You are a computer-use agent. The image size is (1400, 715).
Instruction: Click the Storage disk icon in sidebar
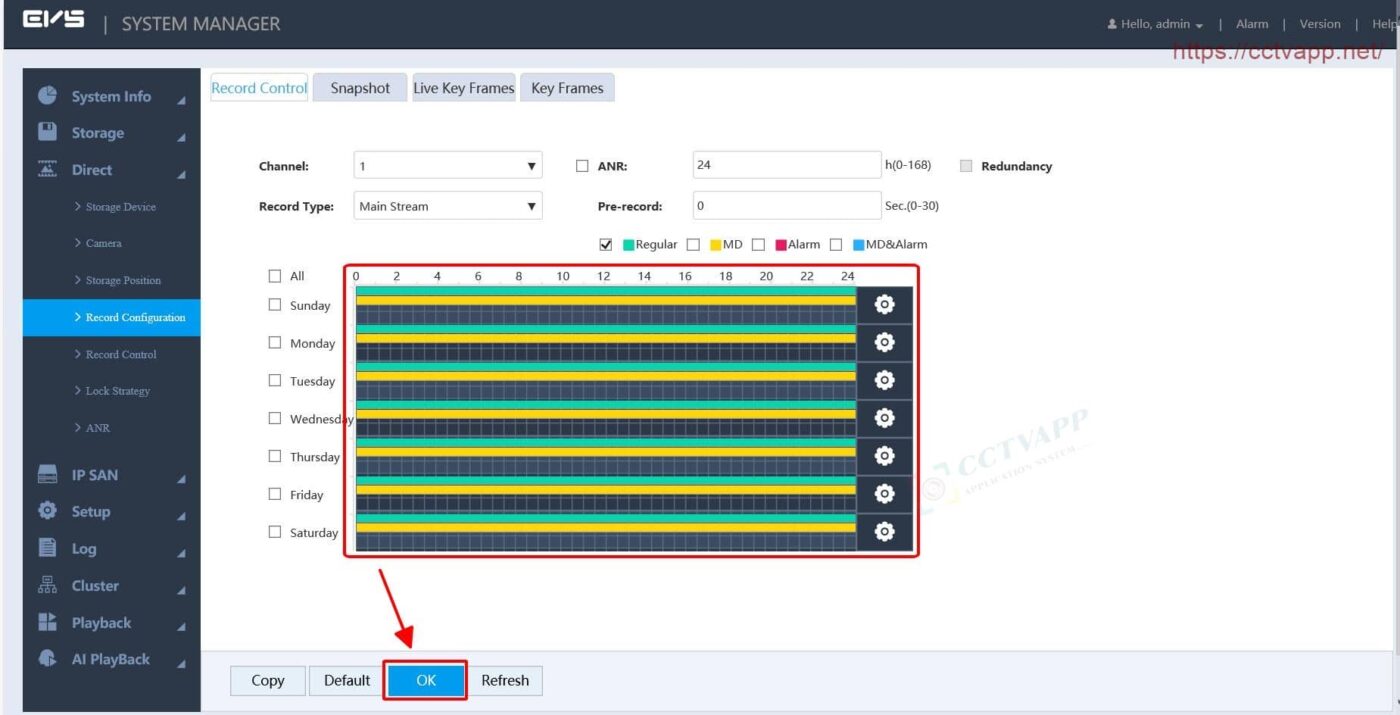coord(47,132)
